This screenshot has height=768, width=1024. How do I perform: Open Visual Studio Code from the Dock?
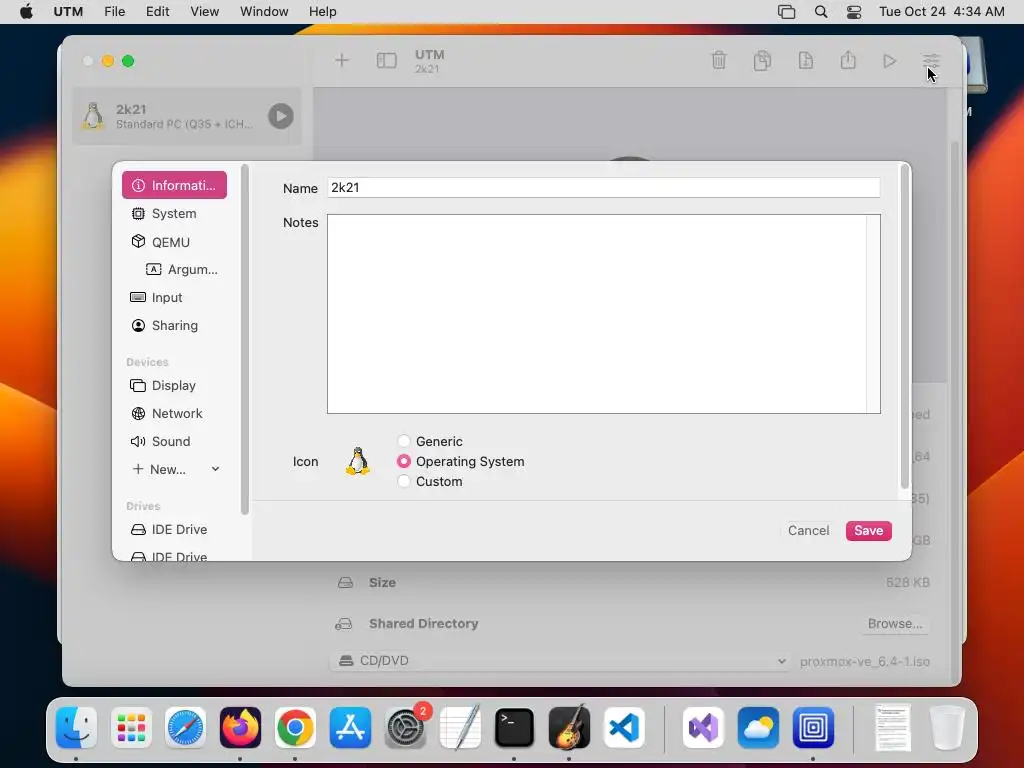[624, 728]
